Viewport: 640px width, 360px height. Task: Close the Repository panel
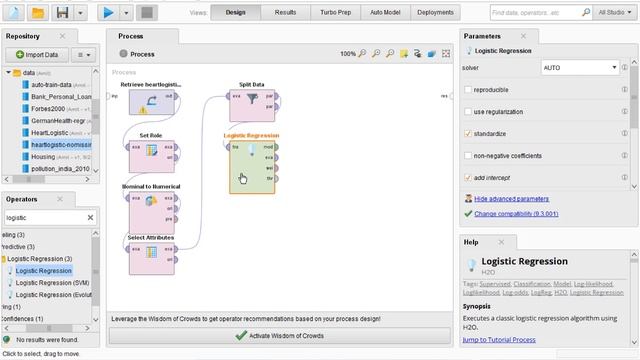pyautogui.click(x=62, y=36)
